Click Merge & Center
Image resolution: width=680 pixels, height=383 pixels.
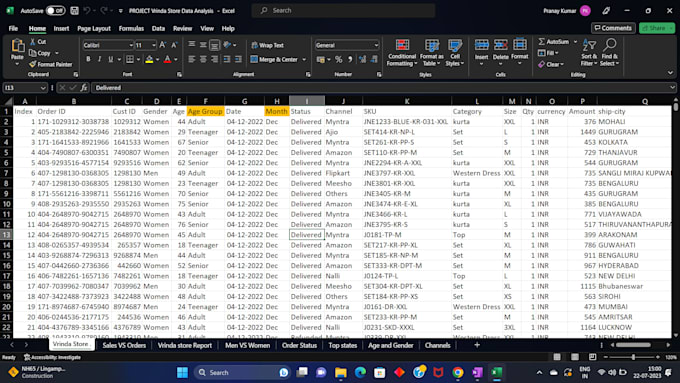click(275, 59)
